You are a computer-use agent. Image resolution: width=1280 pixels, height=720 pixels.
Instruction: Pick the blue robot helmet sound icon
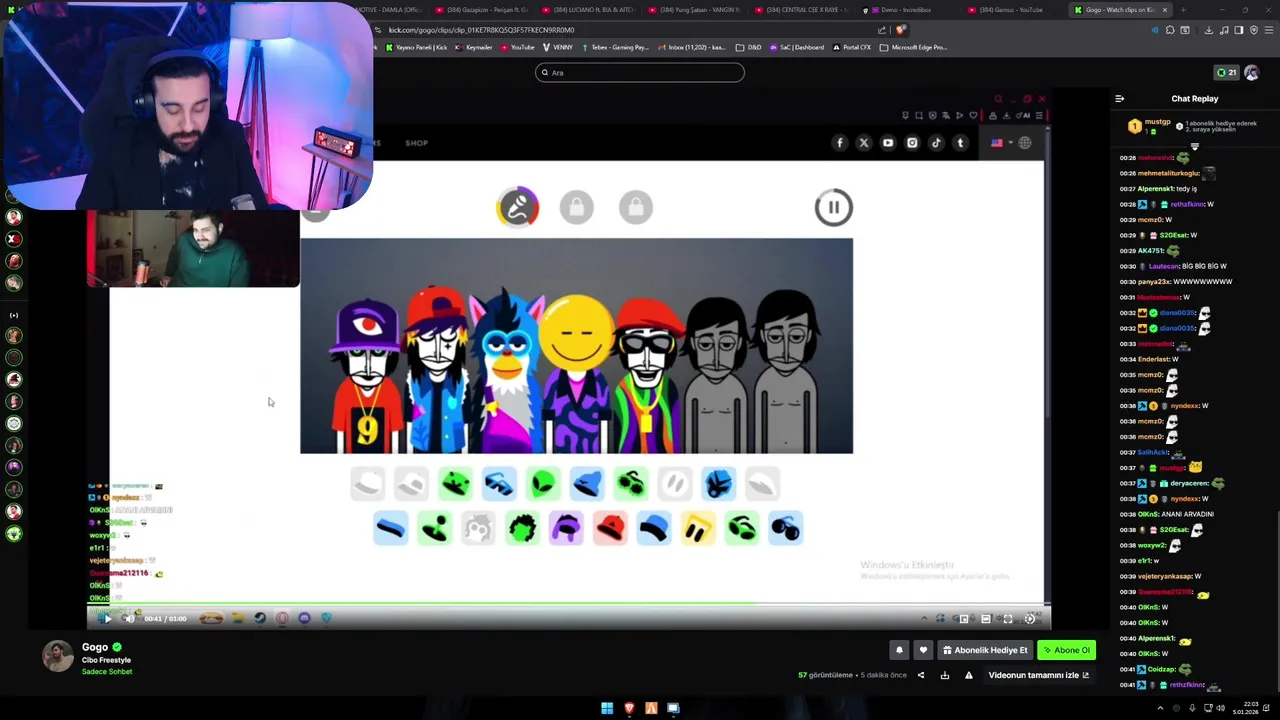[x=719, y=484]
